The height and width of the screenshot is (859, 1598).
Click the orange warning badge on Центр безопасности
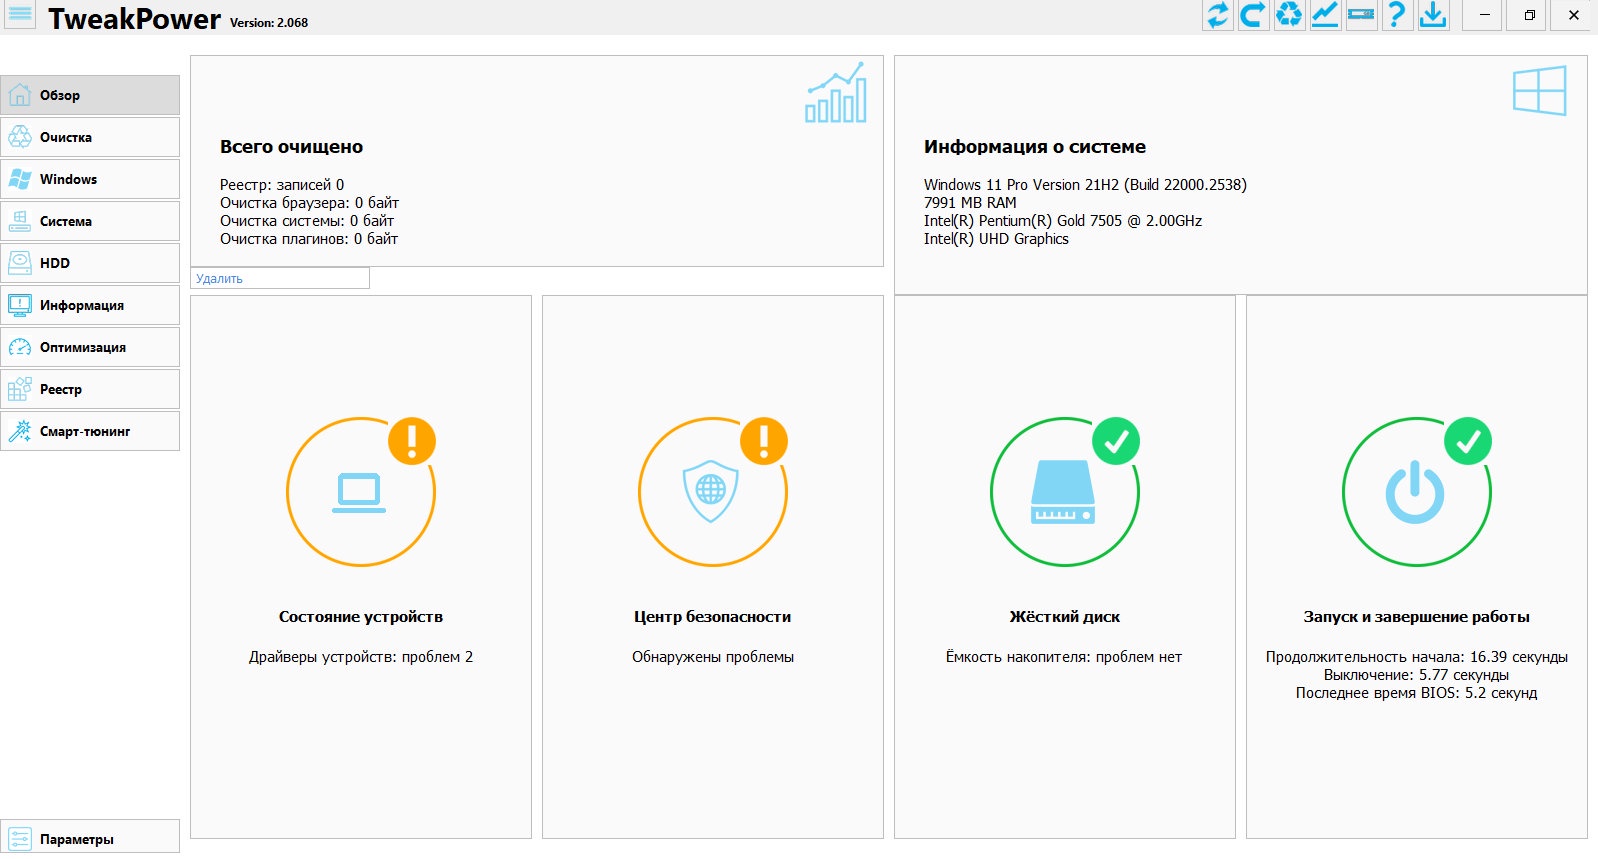click(x=764, y=441)
